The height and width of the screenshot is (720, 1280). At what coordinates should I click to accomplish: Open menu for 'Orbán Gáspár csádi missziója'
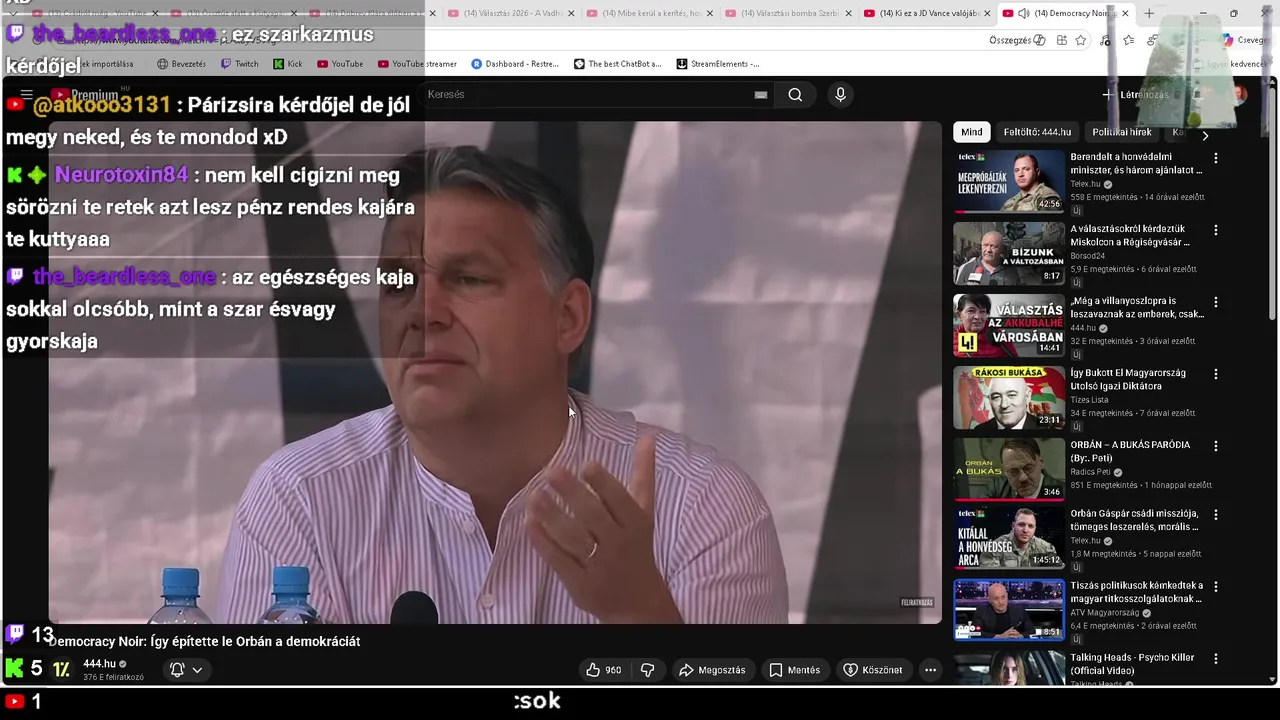pyautogui.click(x=1216, y=515)
